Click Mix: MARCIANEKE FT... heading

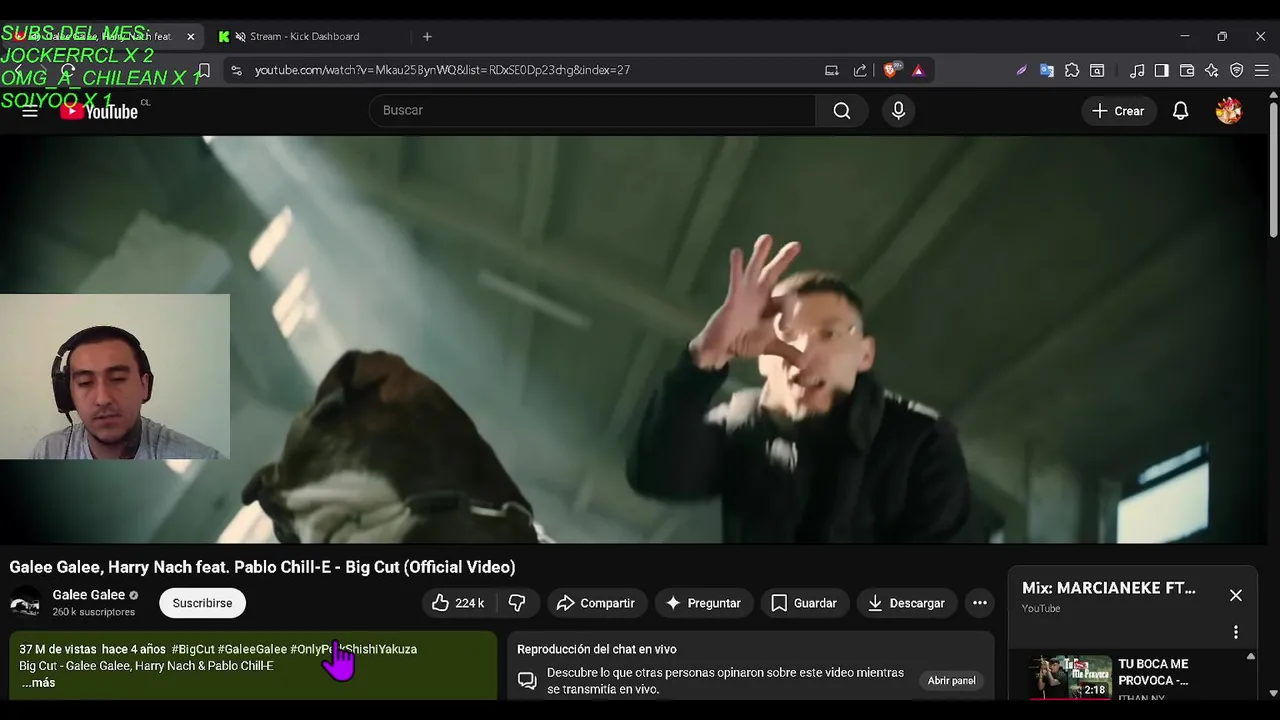1109,588
